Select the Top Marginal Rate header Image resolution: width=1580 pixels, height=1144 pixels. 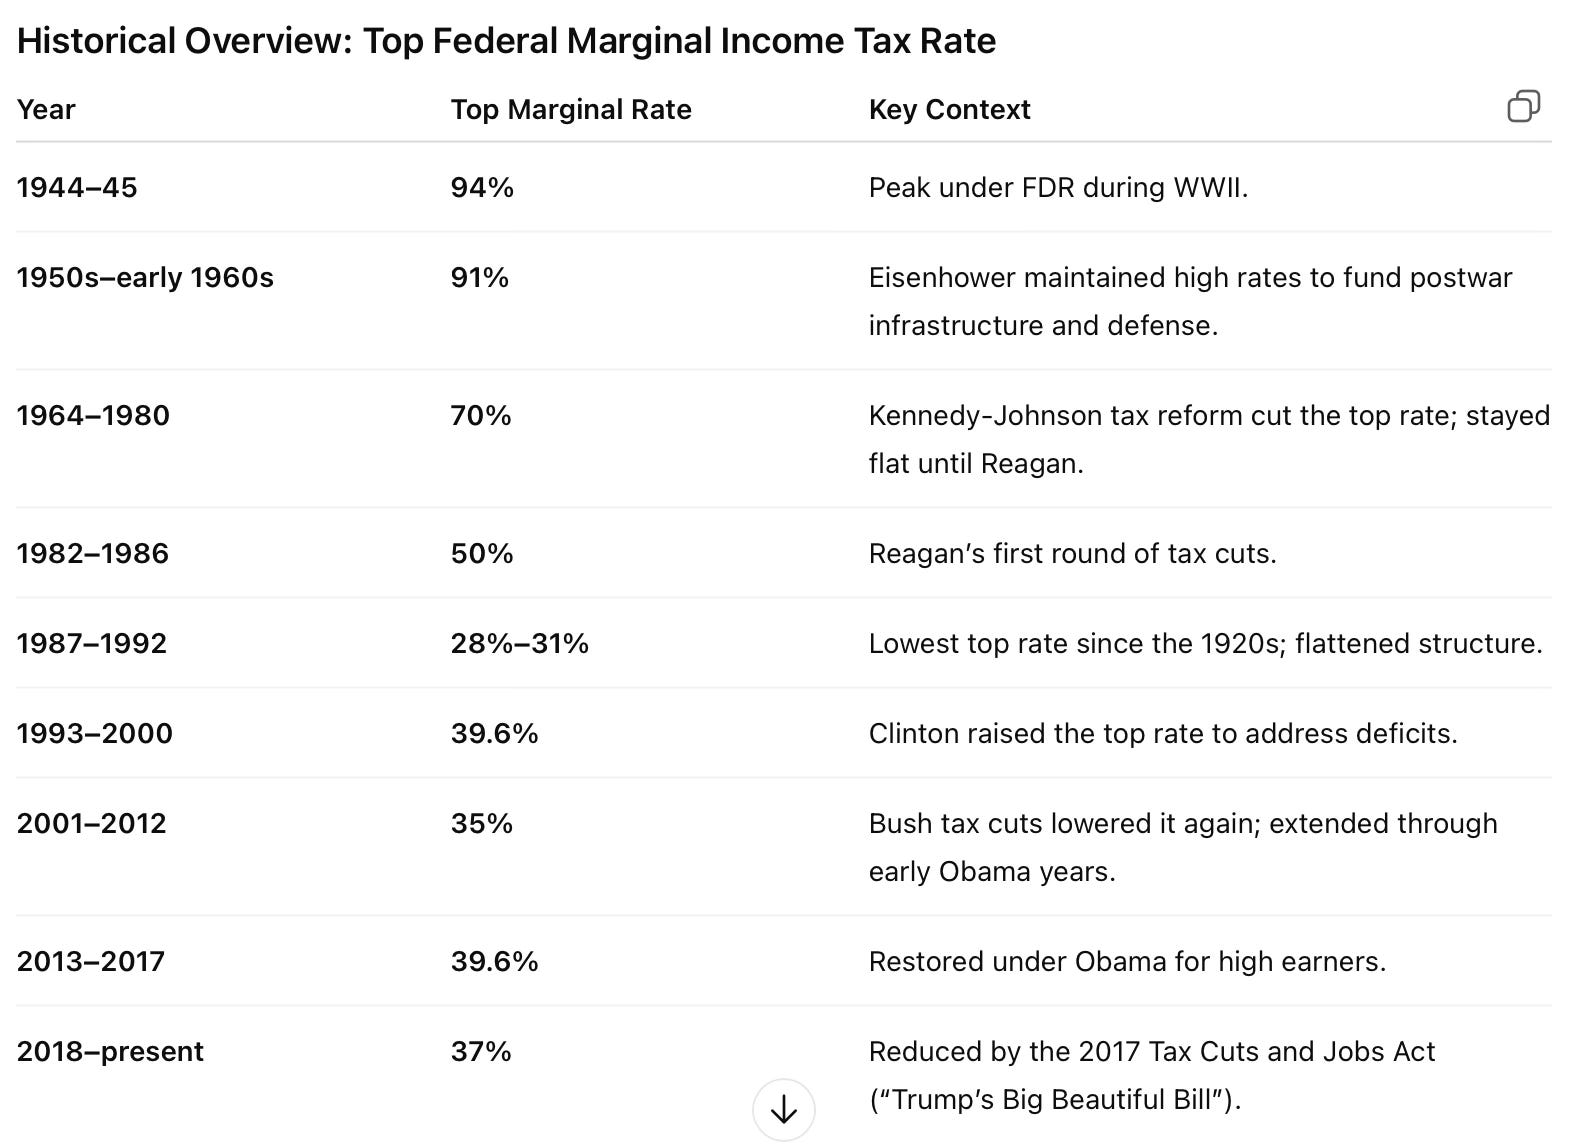[x=571, y=109]
